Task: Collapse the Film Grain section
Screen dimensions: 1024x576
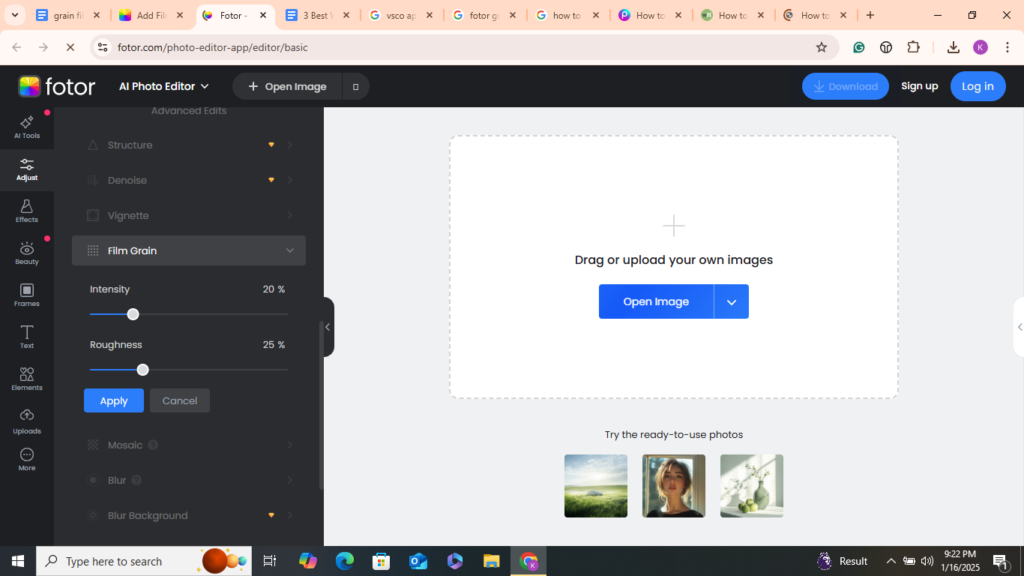Action: [290, 251]
